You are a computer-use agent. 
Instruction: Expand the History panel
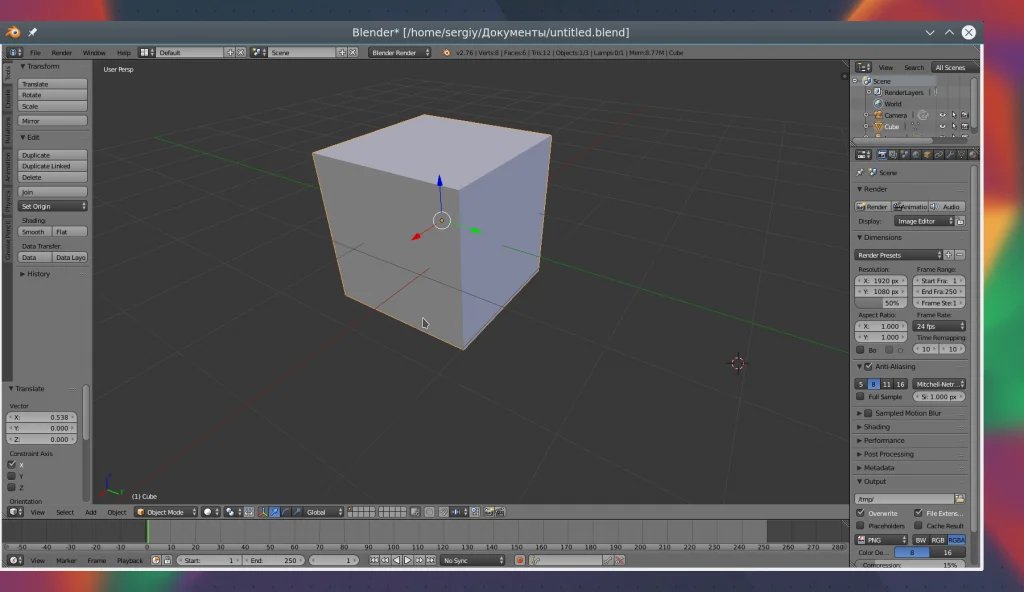[x=38, y=274]
